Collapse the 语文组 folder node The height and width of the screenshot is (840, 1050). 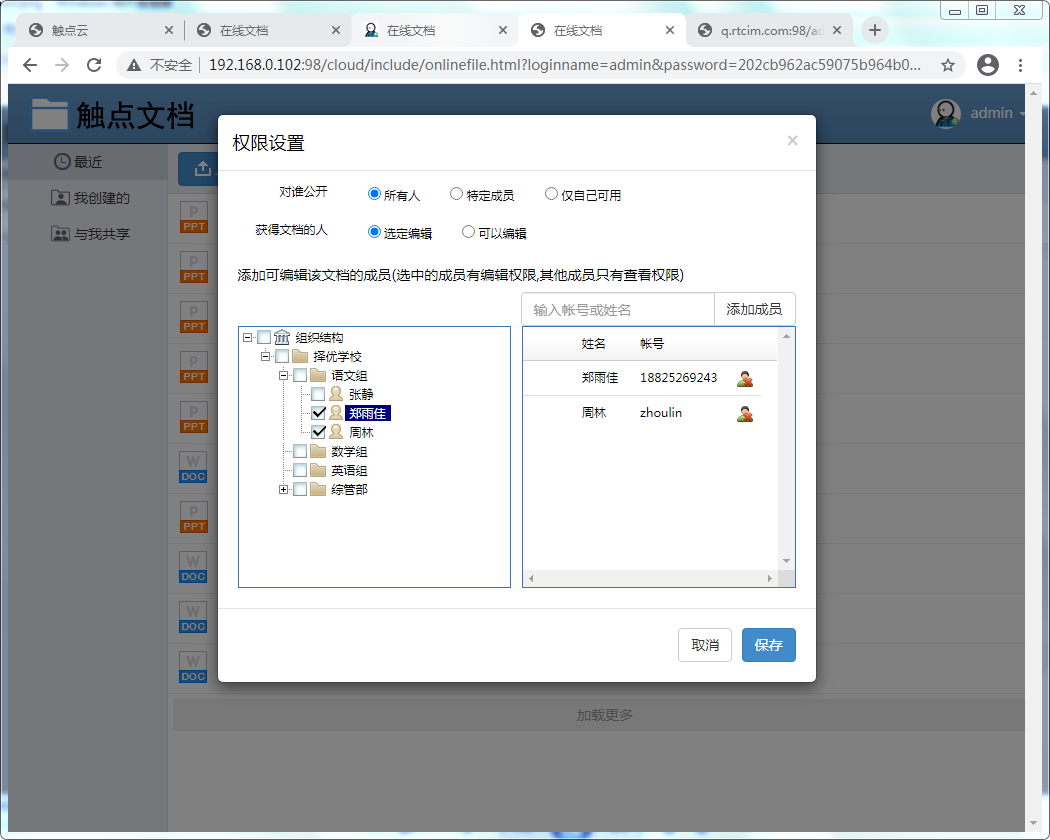pos(284,375)
